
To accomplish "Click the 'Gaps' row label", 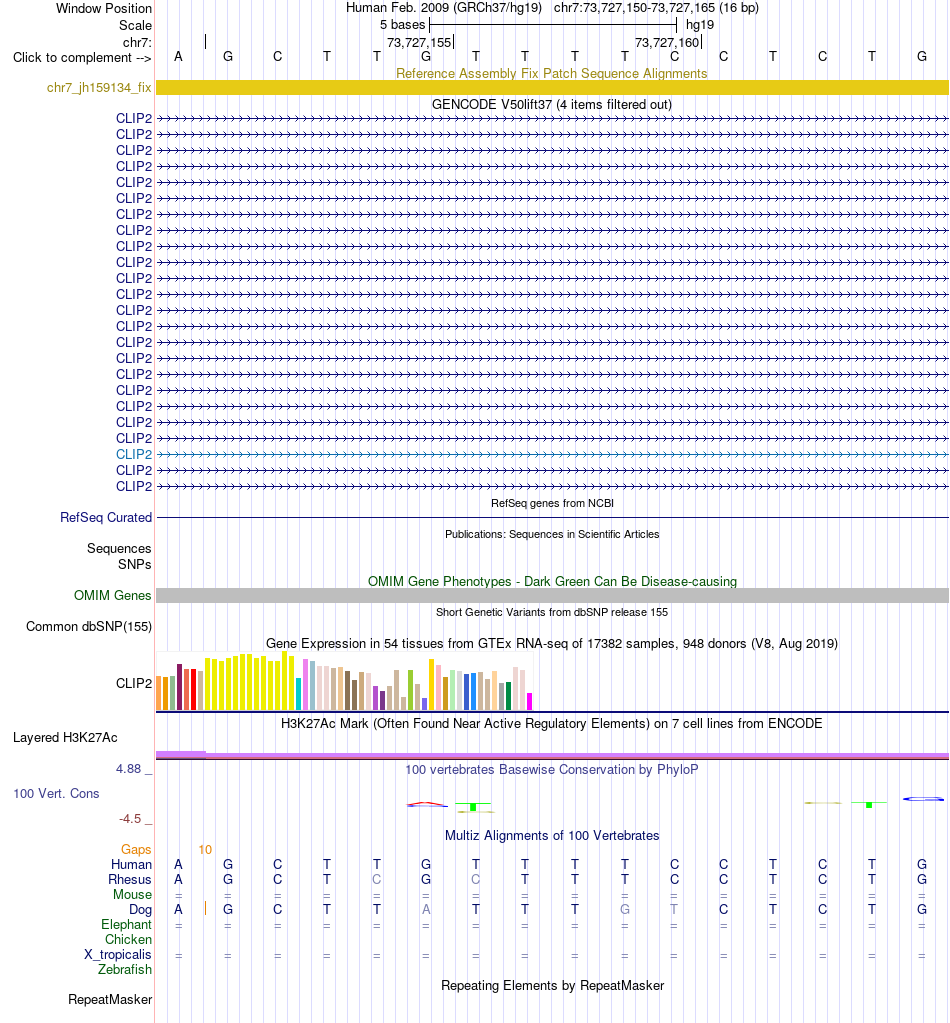I will coord(136,849).
